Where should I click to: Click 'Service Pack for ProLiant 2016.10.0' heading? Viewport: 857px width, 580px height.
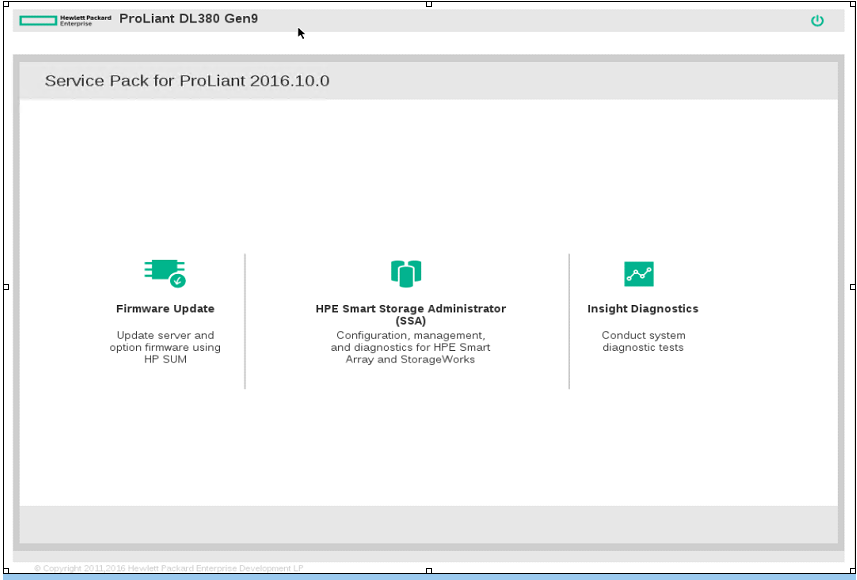click(187, 81)
